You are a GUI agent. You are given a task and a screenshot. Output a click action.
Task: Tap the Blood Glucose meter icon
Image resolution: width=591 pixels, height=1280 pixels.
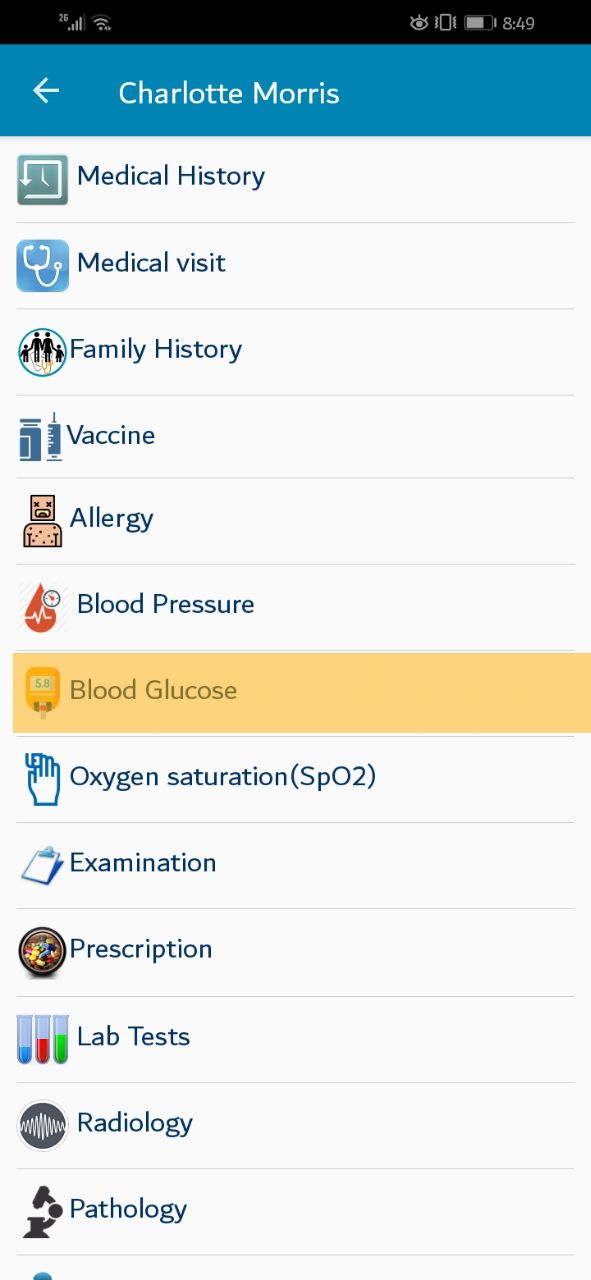tap(42, 693)
